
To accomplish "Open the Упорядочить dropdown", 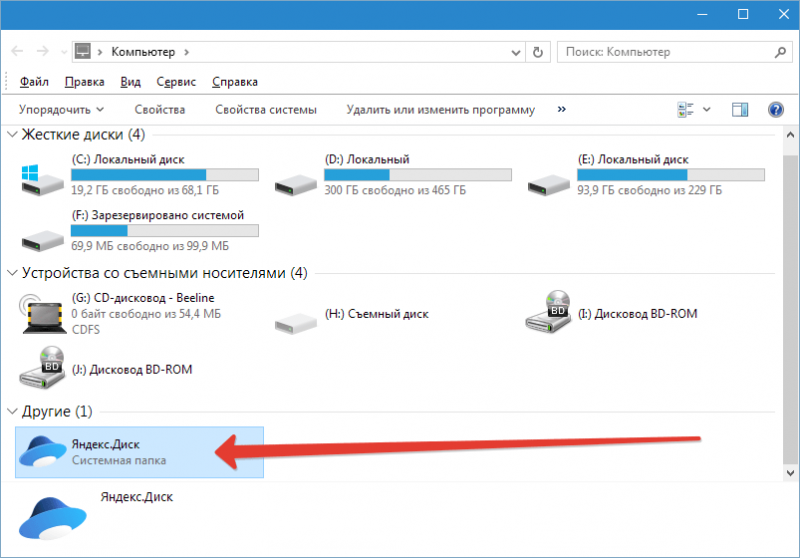I will tap(61, 110).
